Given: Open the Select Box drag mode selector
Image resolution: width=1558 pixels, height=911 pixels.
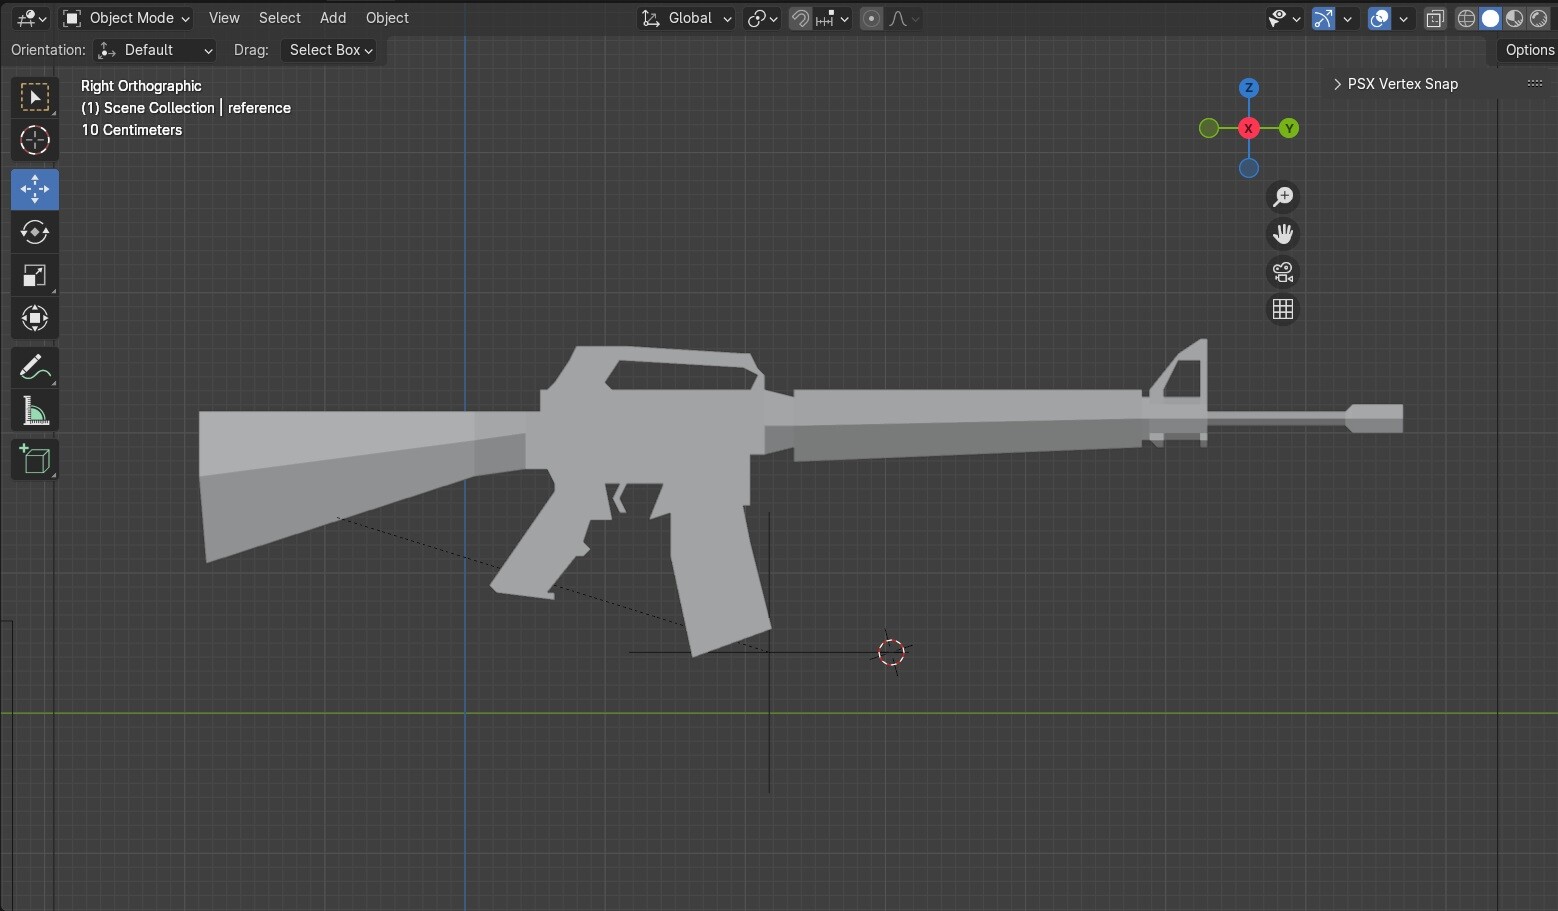Looking at the screenshot, I should point(330,50).
